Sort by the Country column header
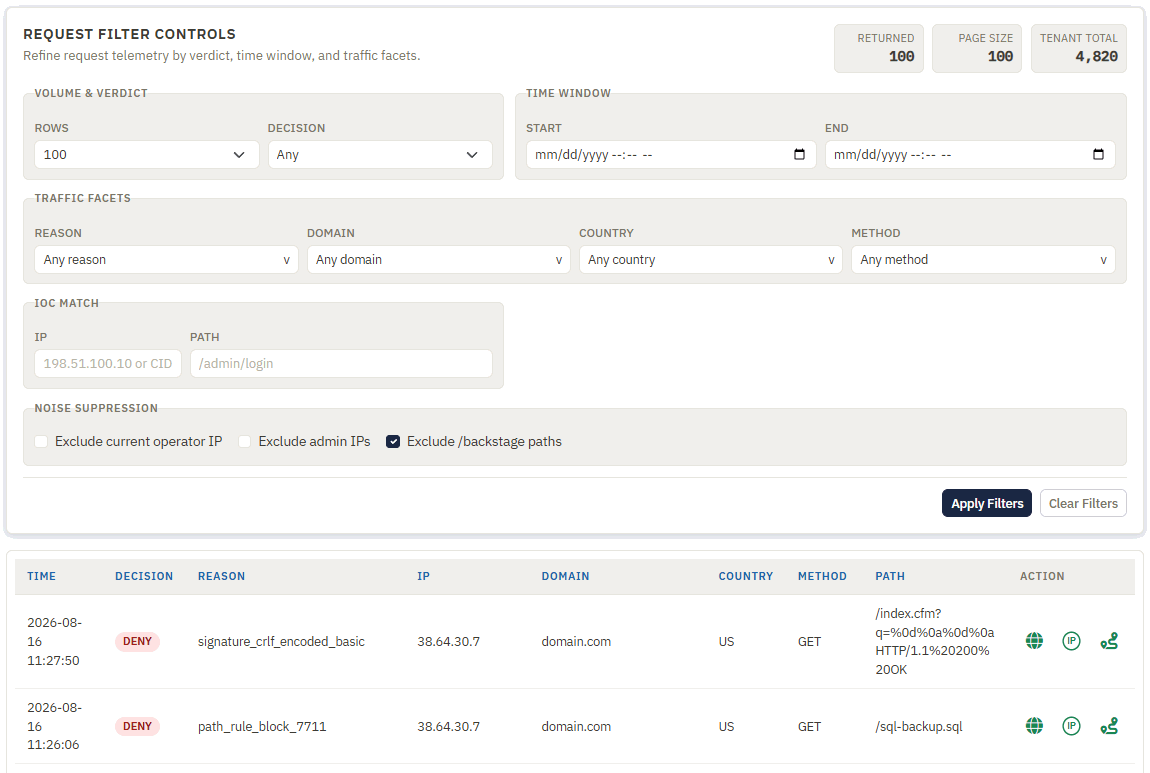1150x773 pixels. tap(746, 576)
